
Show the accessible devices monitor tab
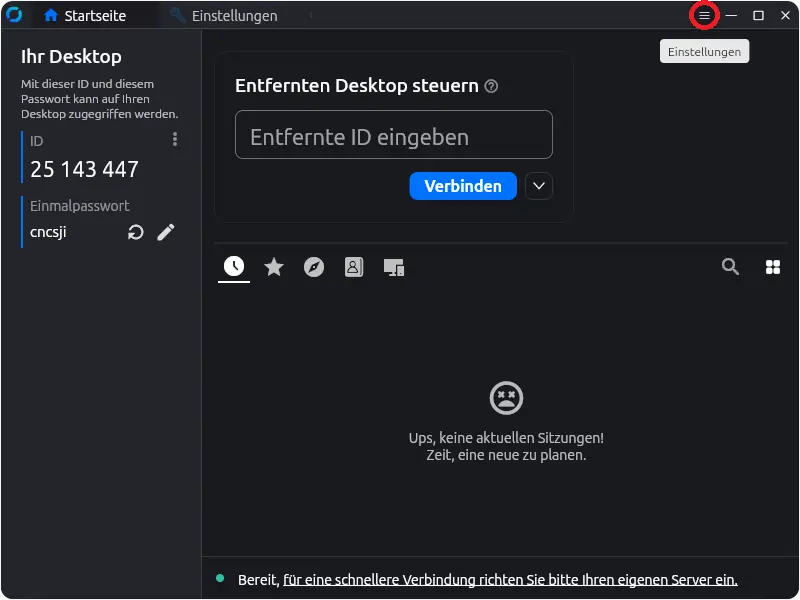click(x=394, y=267)
